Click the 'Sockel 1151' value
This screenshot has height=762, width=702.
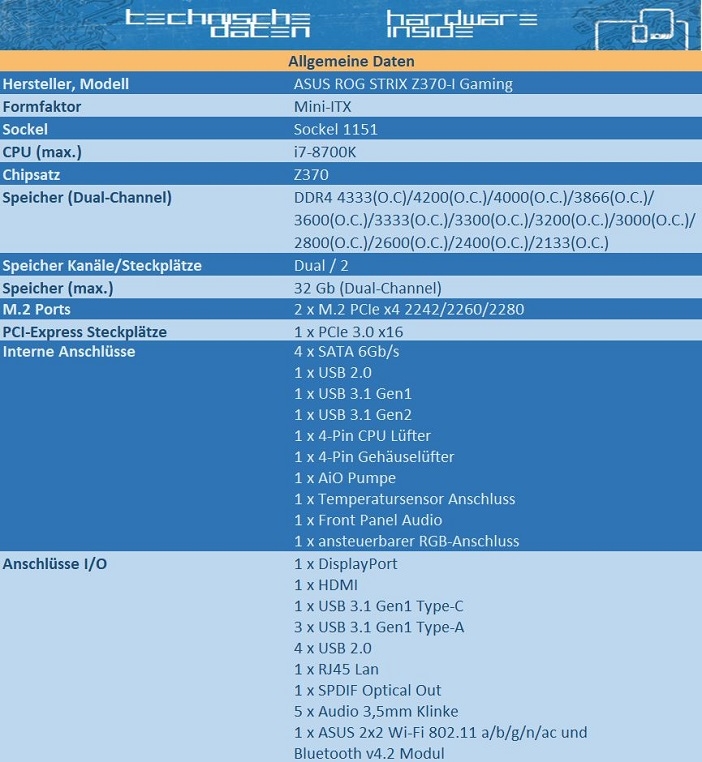tap(336, 129)
